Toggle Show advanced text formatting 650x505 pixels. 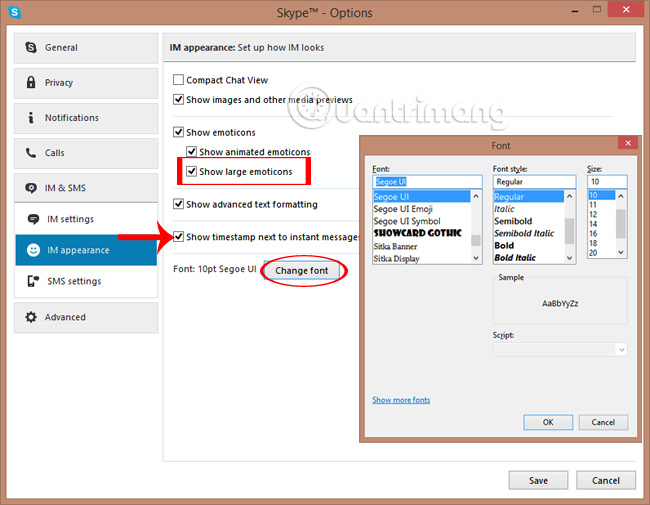178,204
